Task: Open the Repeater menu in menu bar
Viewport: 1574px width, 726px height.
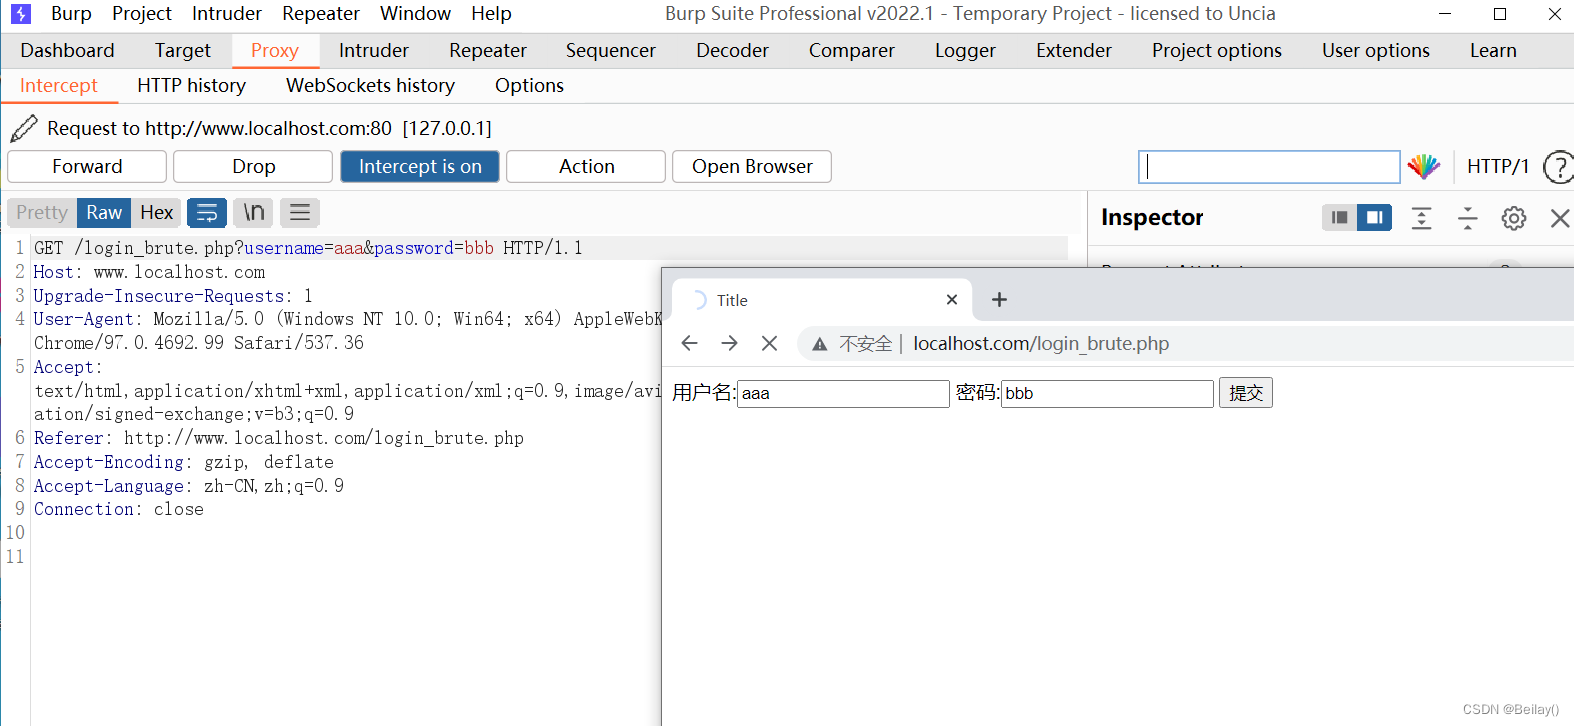Action: tap(321, 14)
